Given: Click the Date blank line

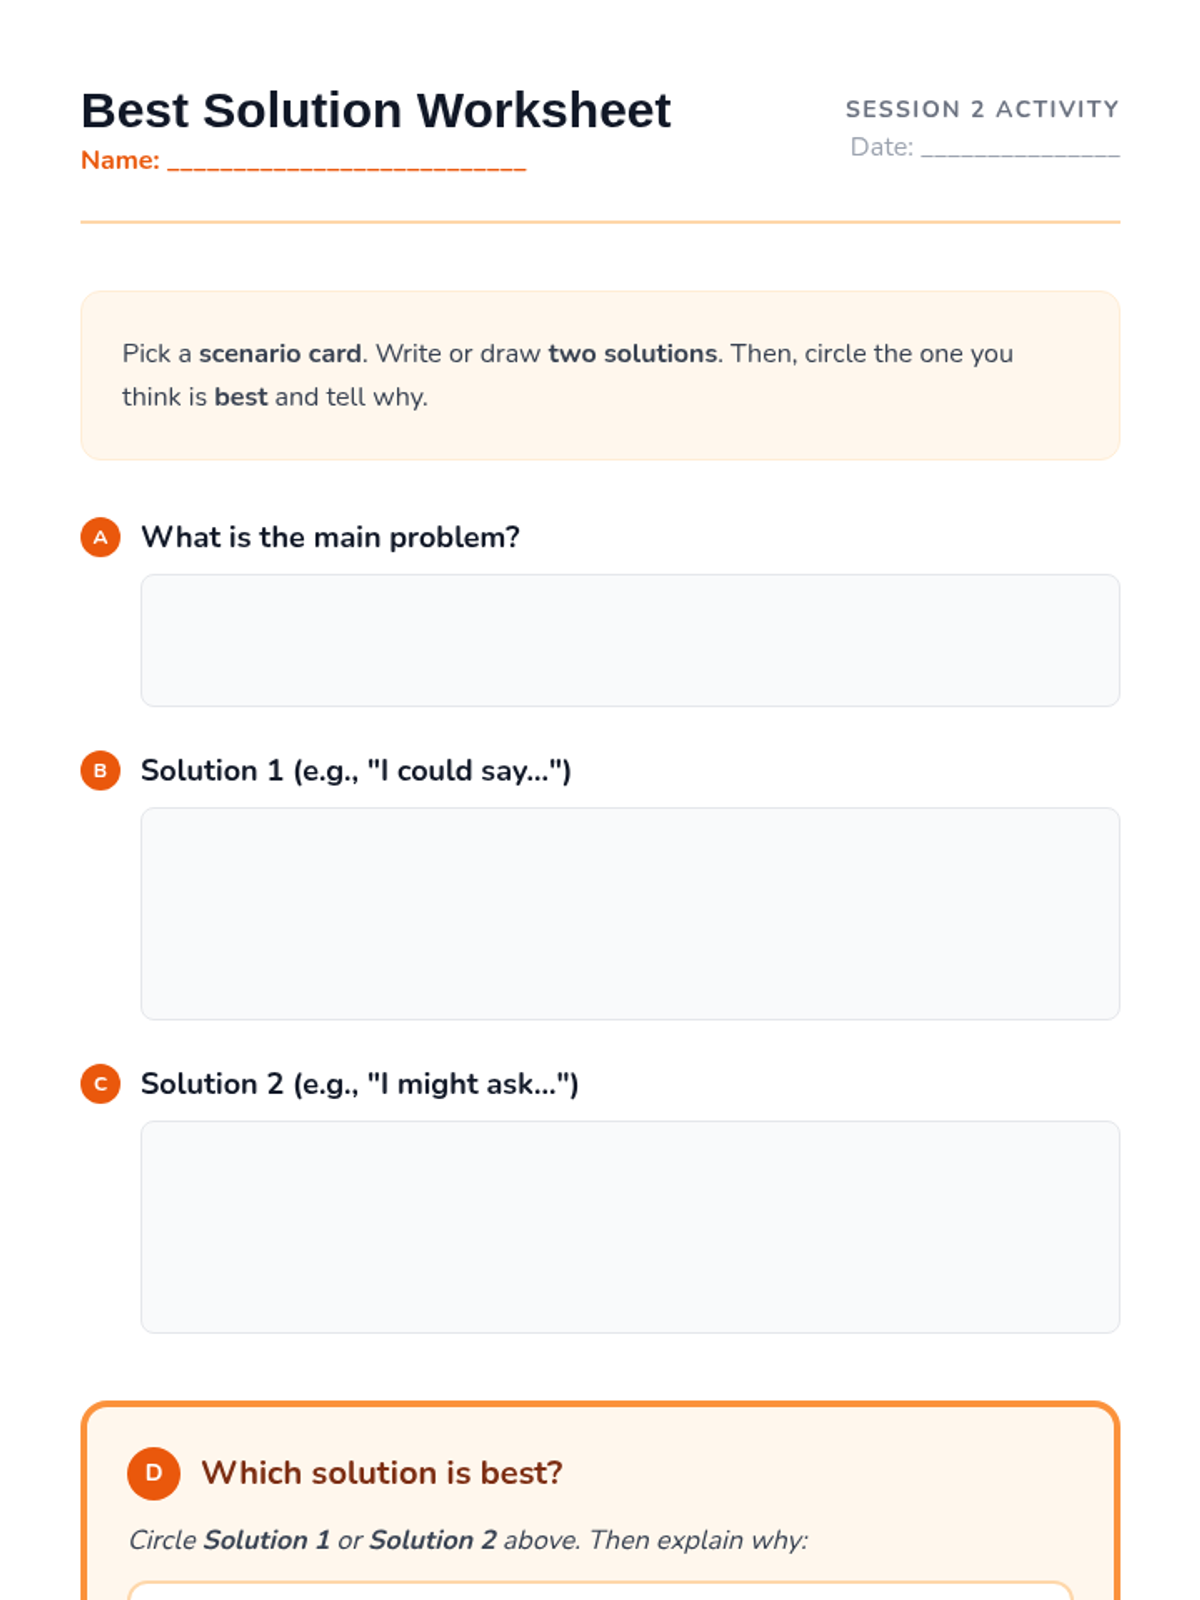Looking at the screenshot, I should pyautogui.click(x=1020, y=149).
